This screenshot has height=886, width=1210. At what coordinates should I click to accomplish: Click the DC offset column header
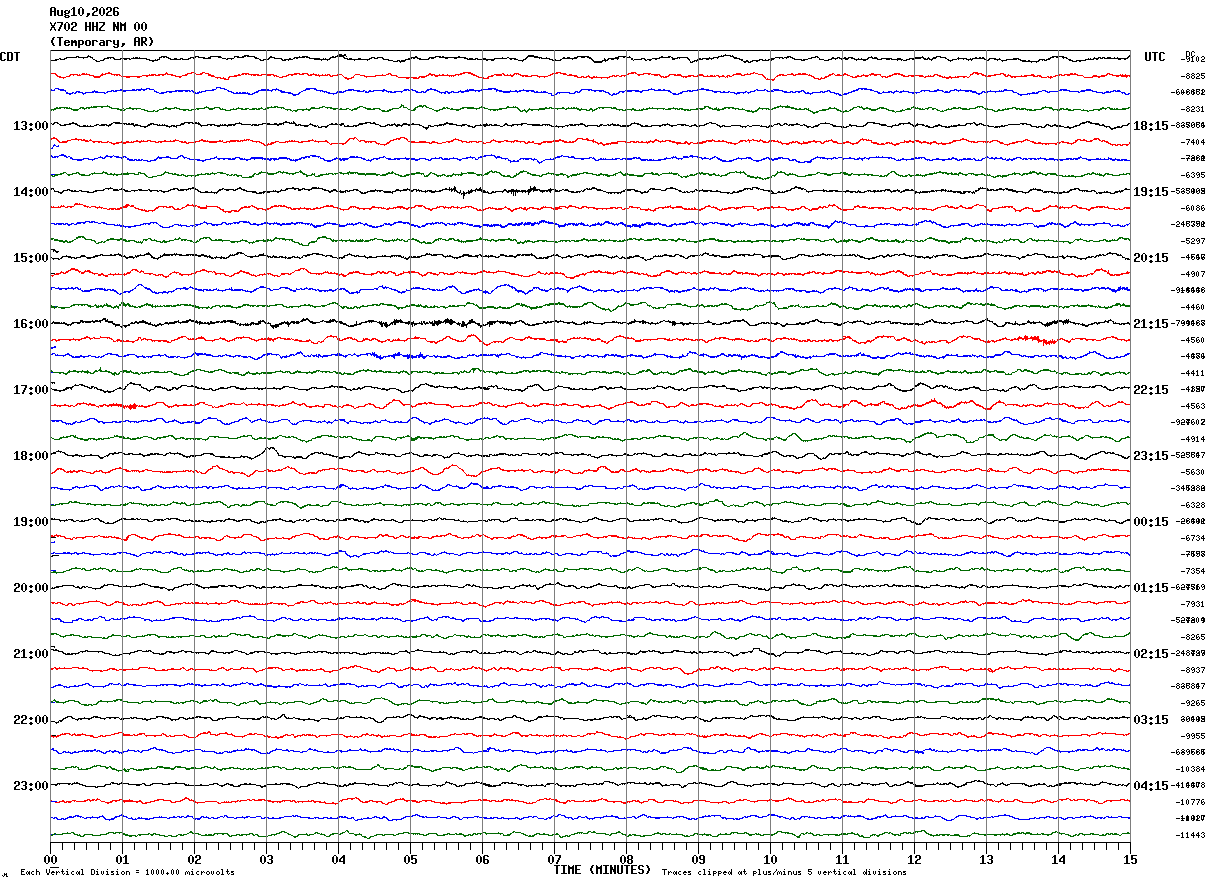point(1190,54)
